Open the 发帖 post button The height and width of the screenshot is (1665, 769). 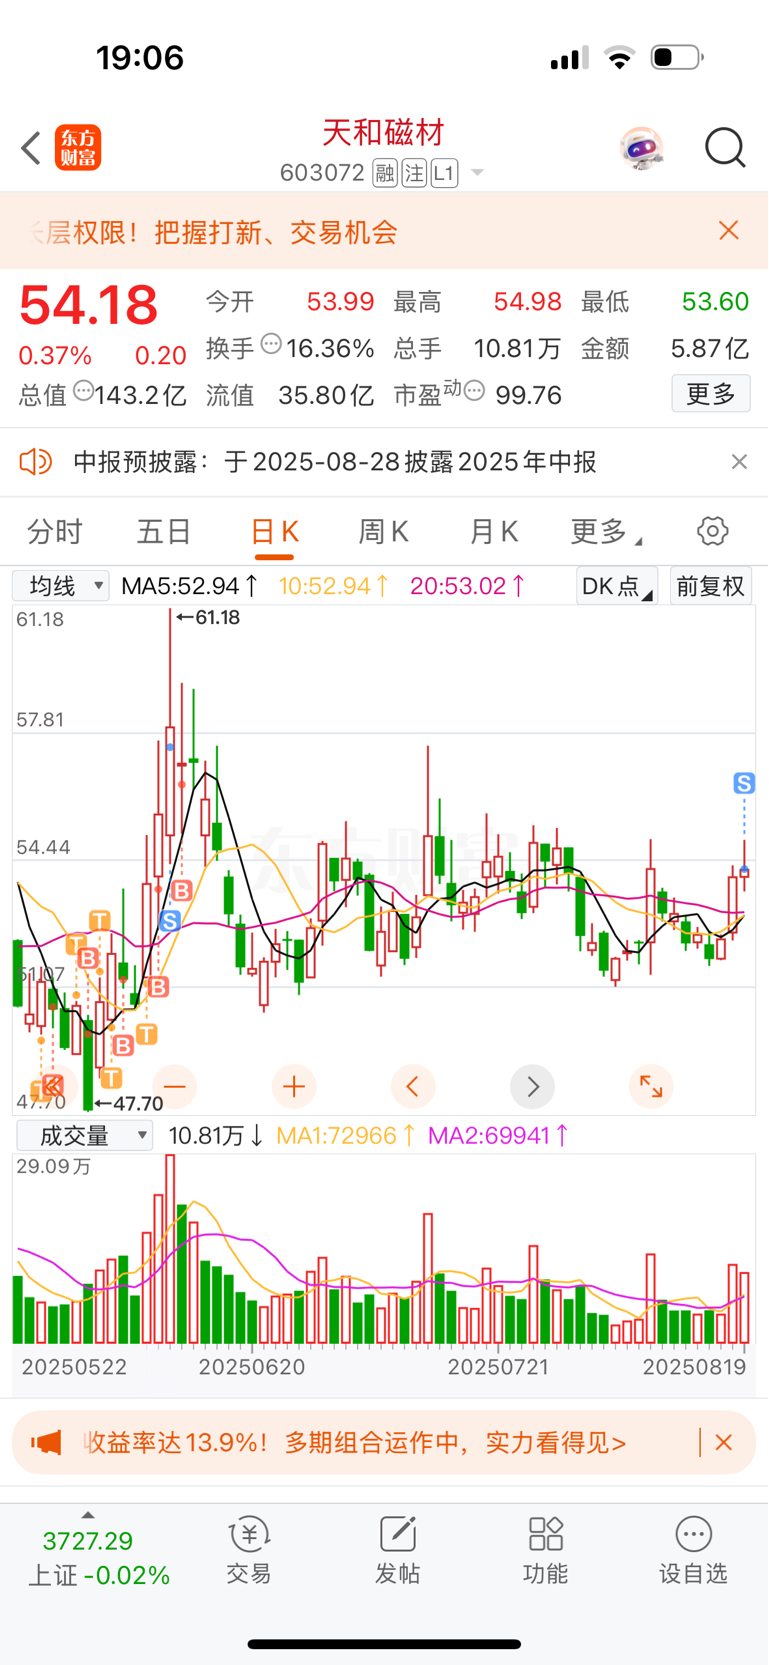[x=397, y=1552]
